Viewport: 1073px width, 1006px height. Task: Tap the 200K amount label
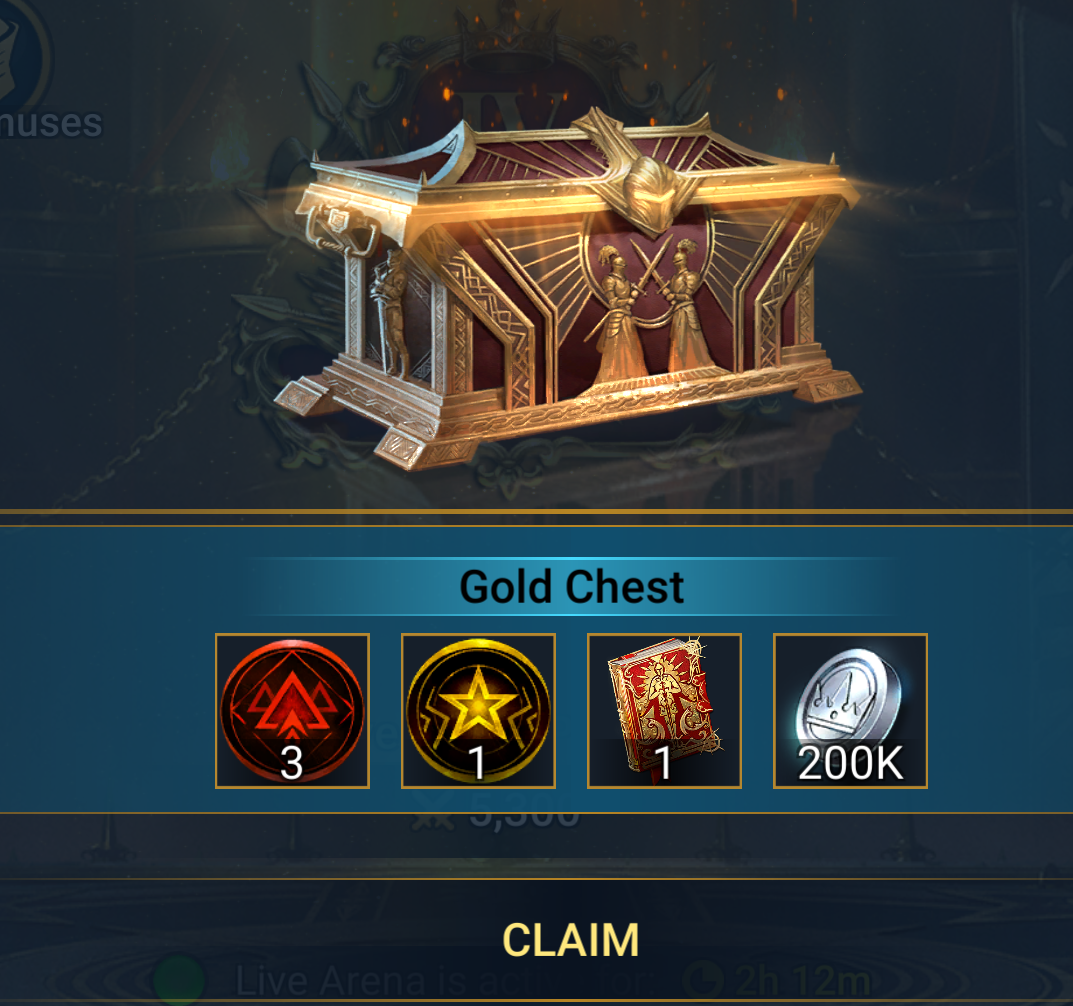pyautogui.click(x=851, y=763)
